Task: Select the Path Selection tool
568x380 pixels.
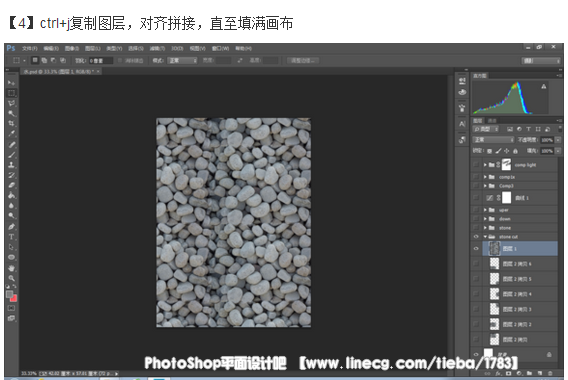Action: pyautogui.click(x=11, y=247)
